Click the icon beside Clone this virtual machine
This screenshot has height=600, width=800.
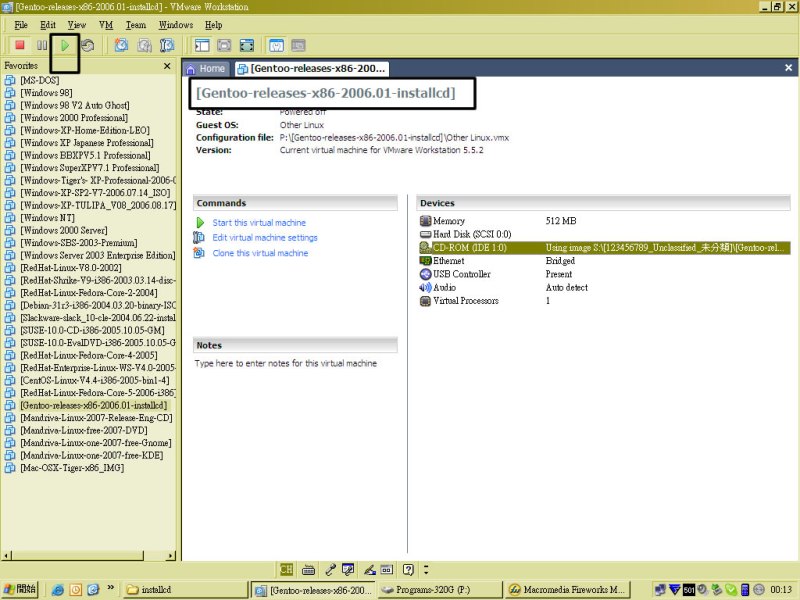coord(199,253)
